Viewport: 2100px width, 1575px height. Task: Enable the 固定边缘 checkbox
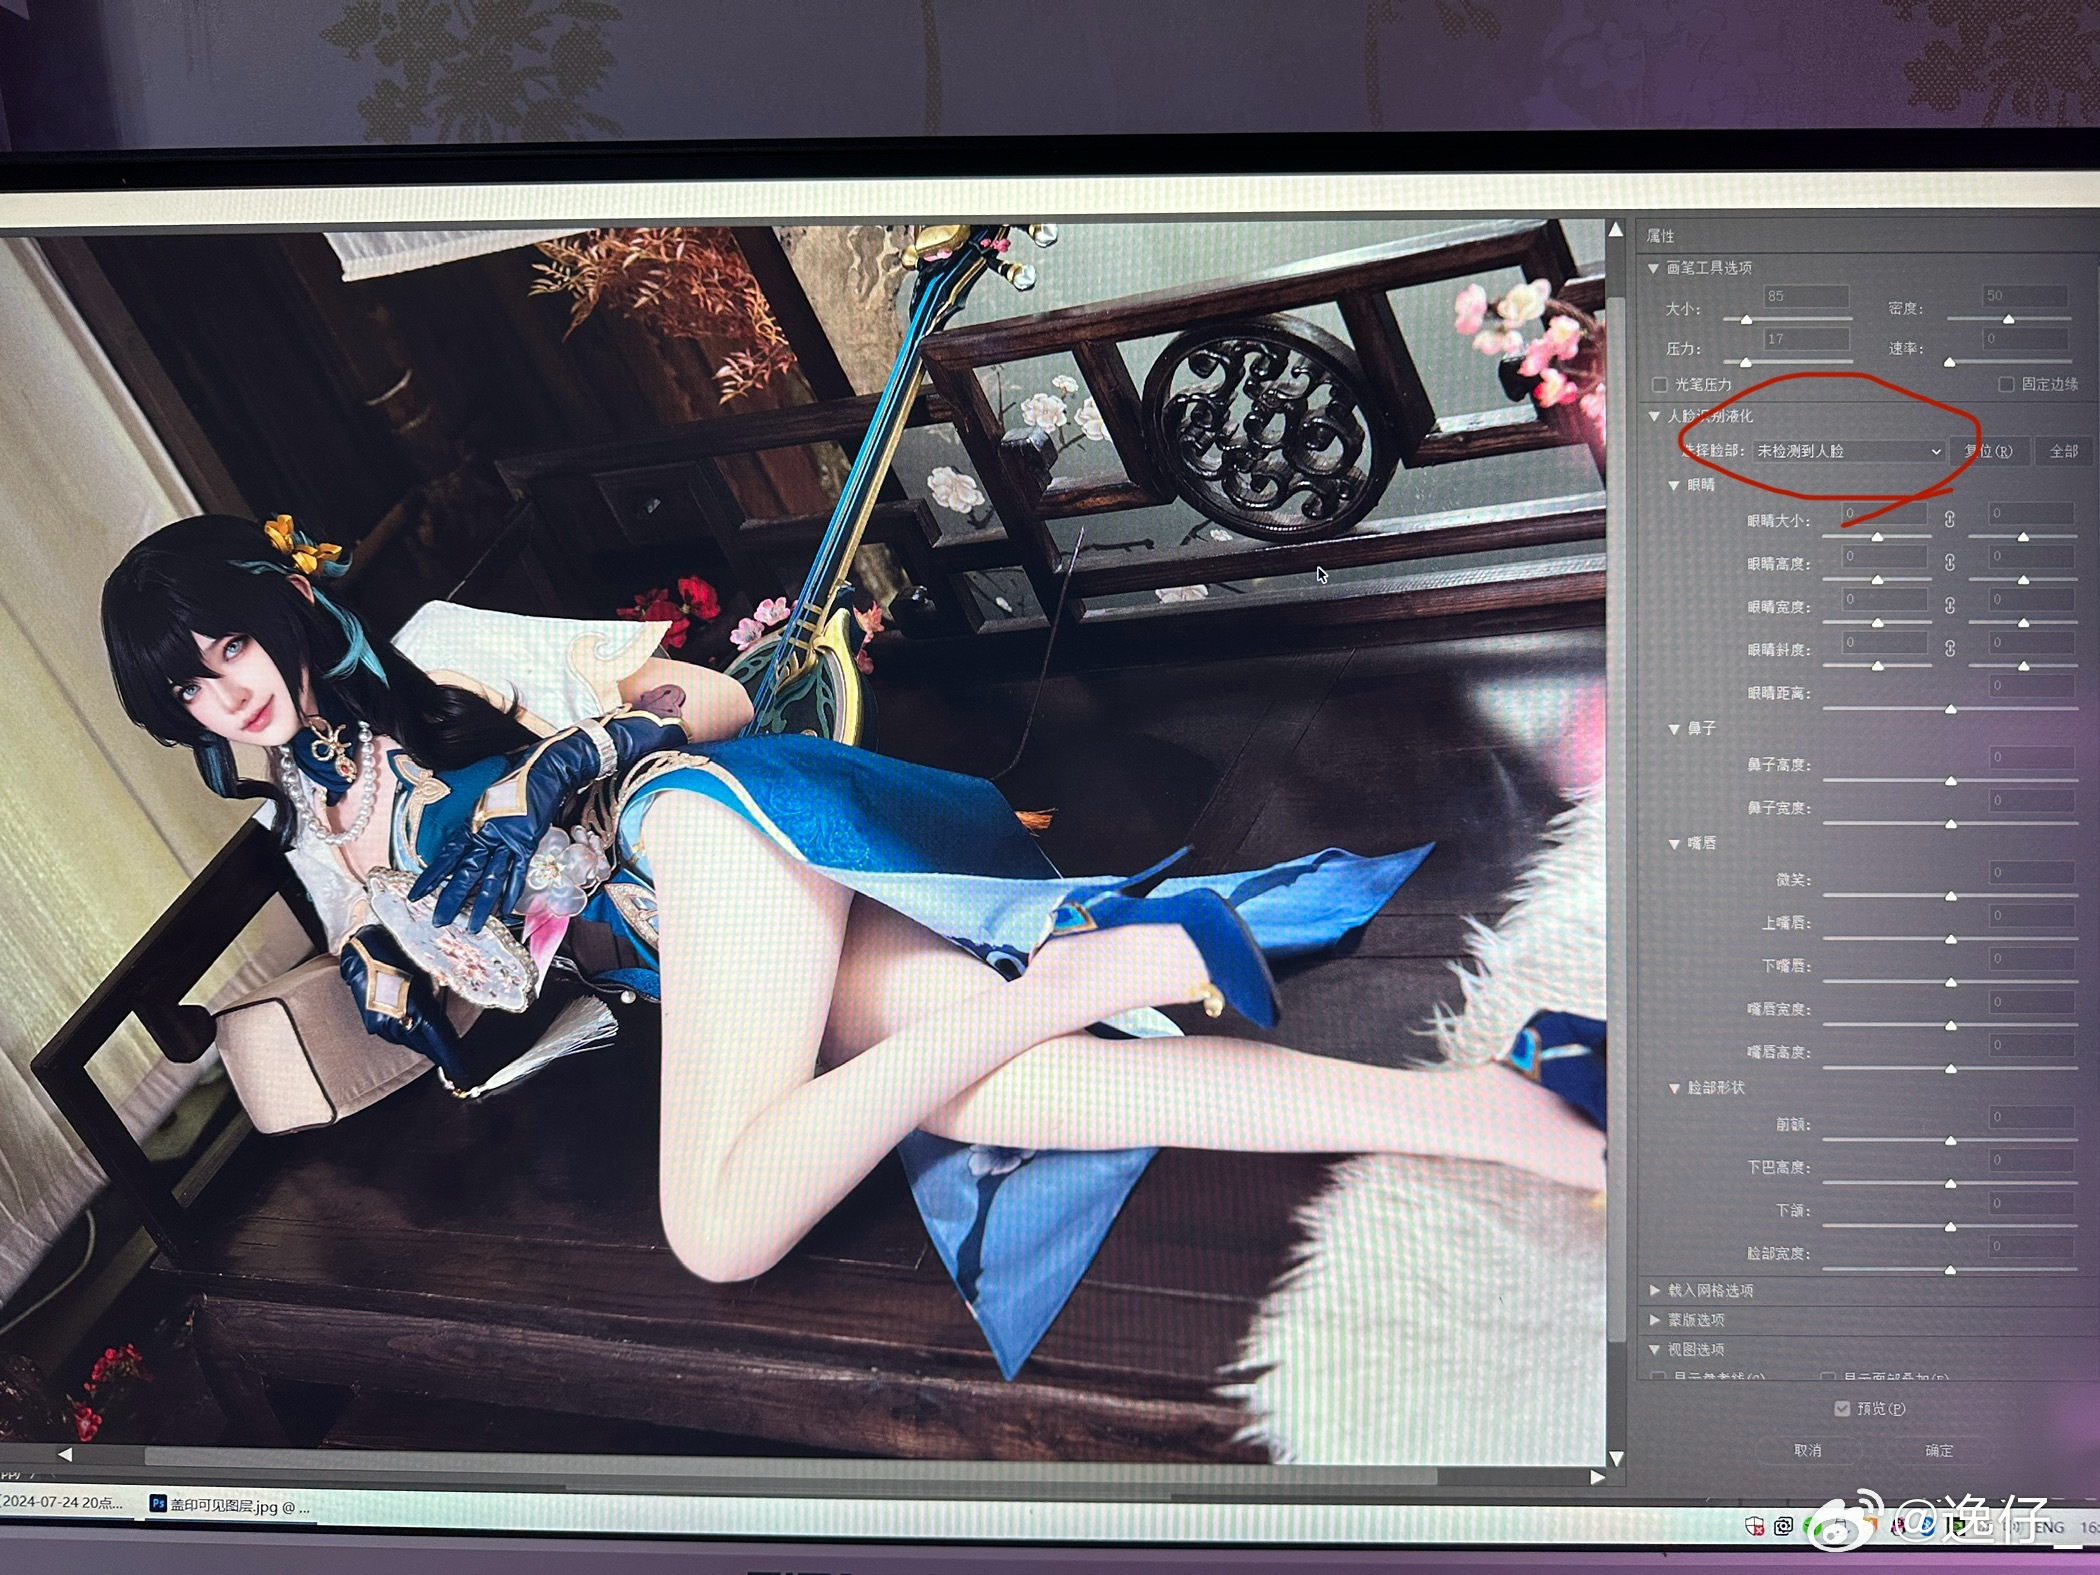coord(2006,384)
